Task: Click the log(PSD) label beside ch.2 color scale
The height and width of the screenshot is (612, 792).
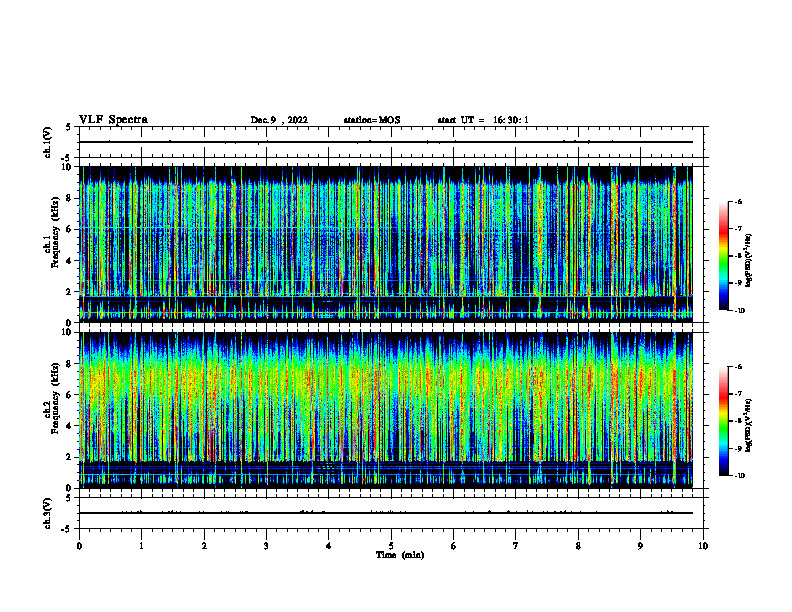Action: tap(749, 425)
